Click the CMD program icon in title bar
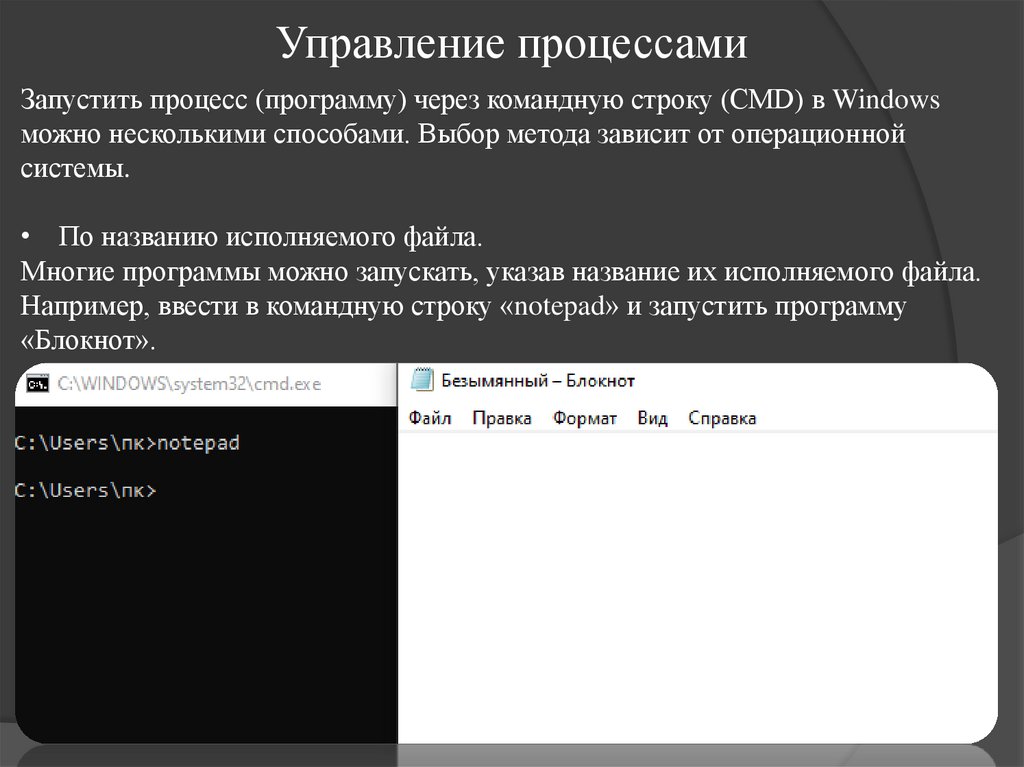This screenshot has height=767, width=1024. click(x=37, y=382)
